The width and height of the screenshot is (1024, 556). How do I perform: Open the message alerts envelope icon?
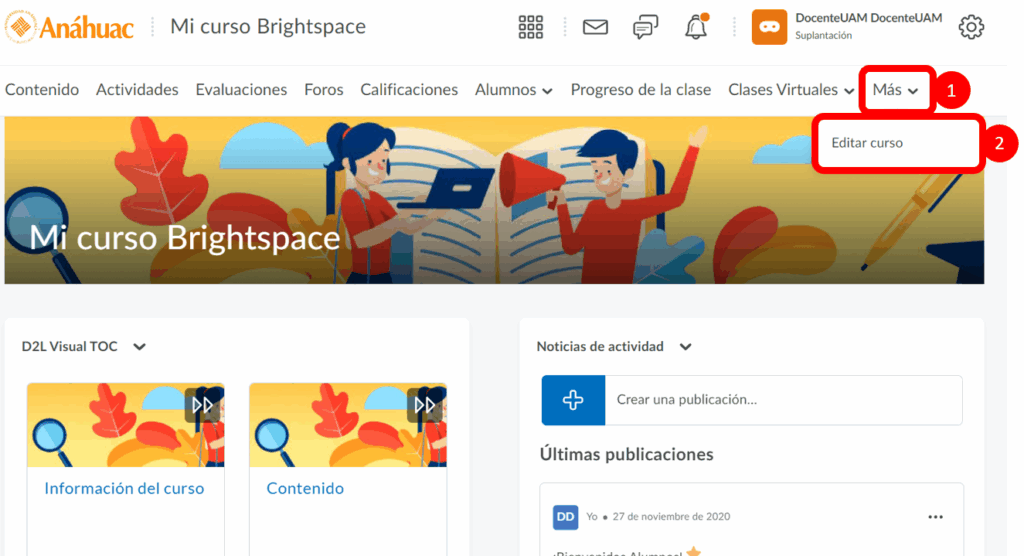coord(595,27)
